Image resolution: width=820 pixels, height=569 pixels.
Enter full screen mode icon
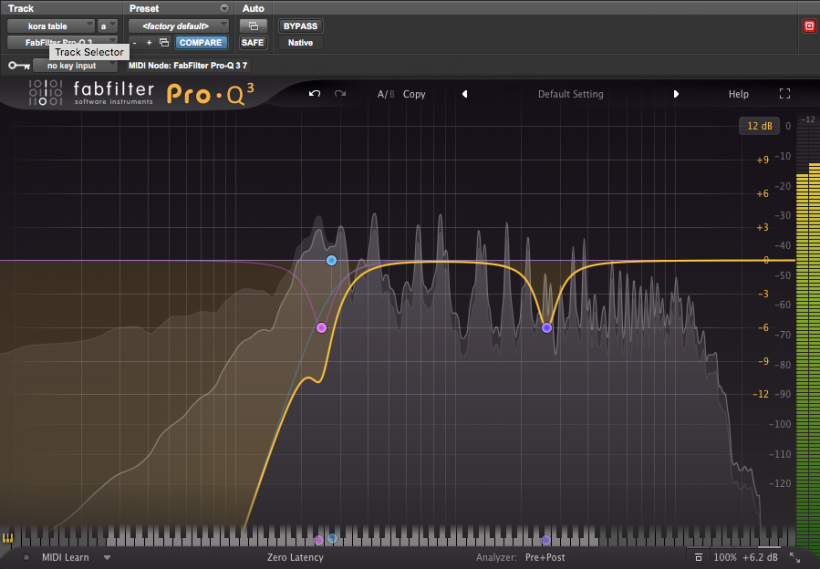tap(784, 94)
